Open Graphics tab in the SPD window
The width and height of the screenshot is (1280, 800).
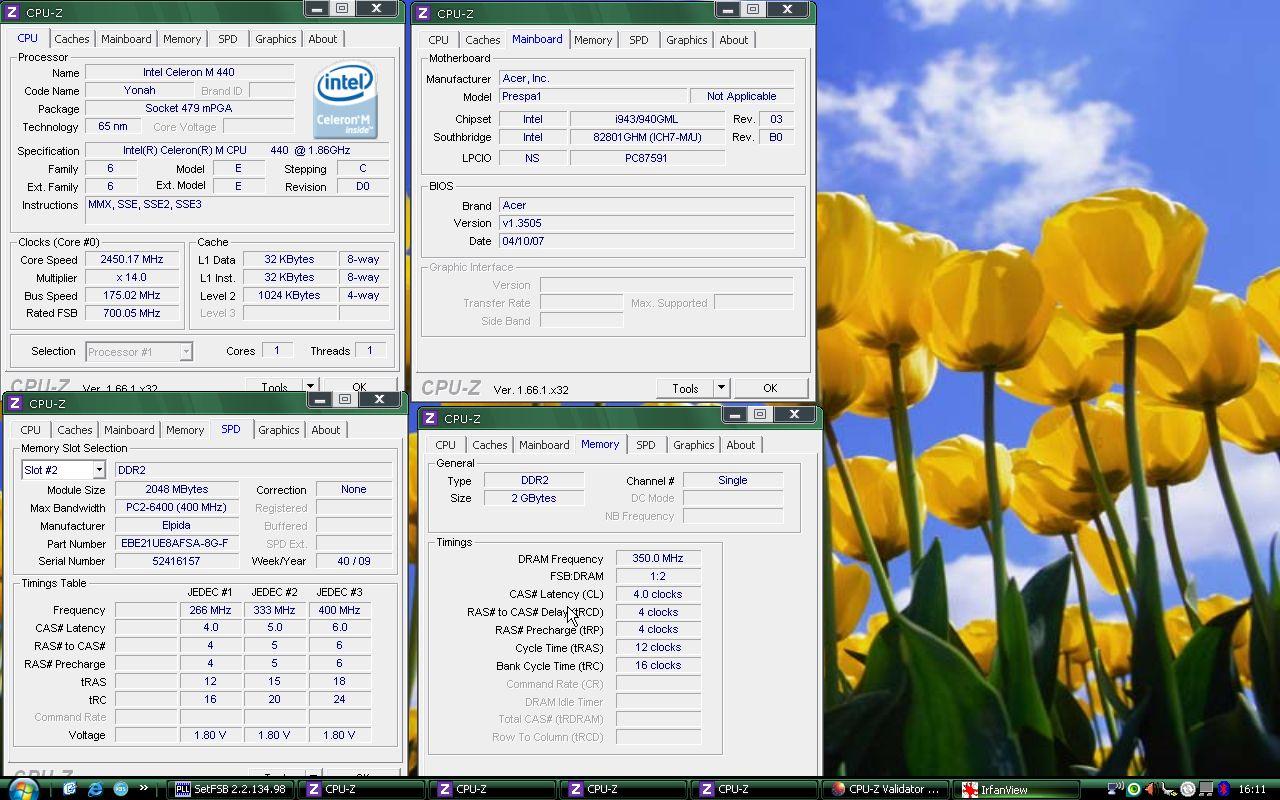click(x=278, y=430)
